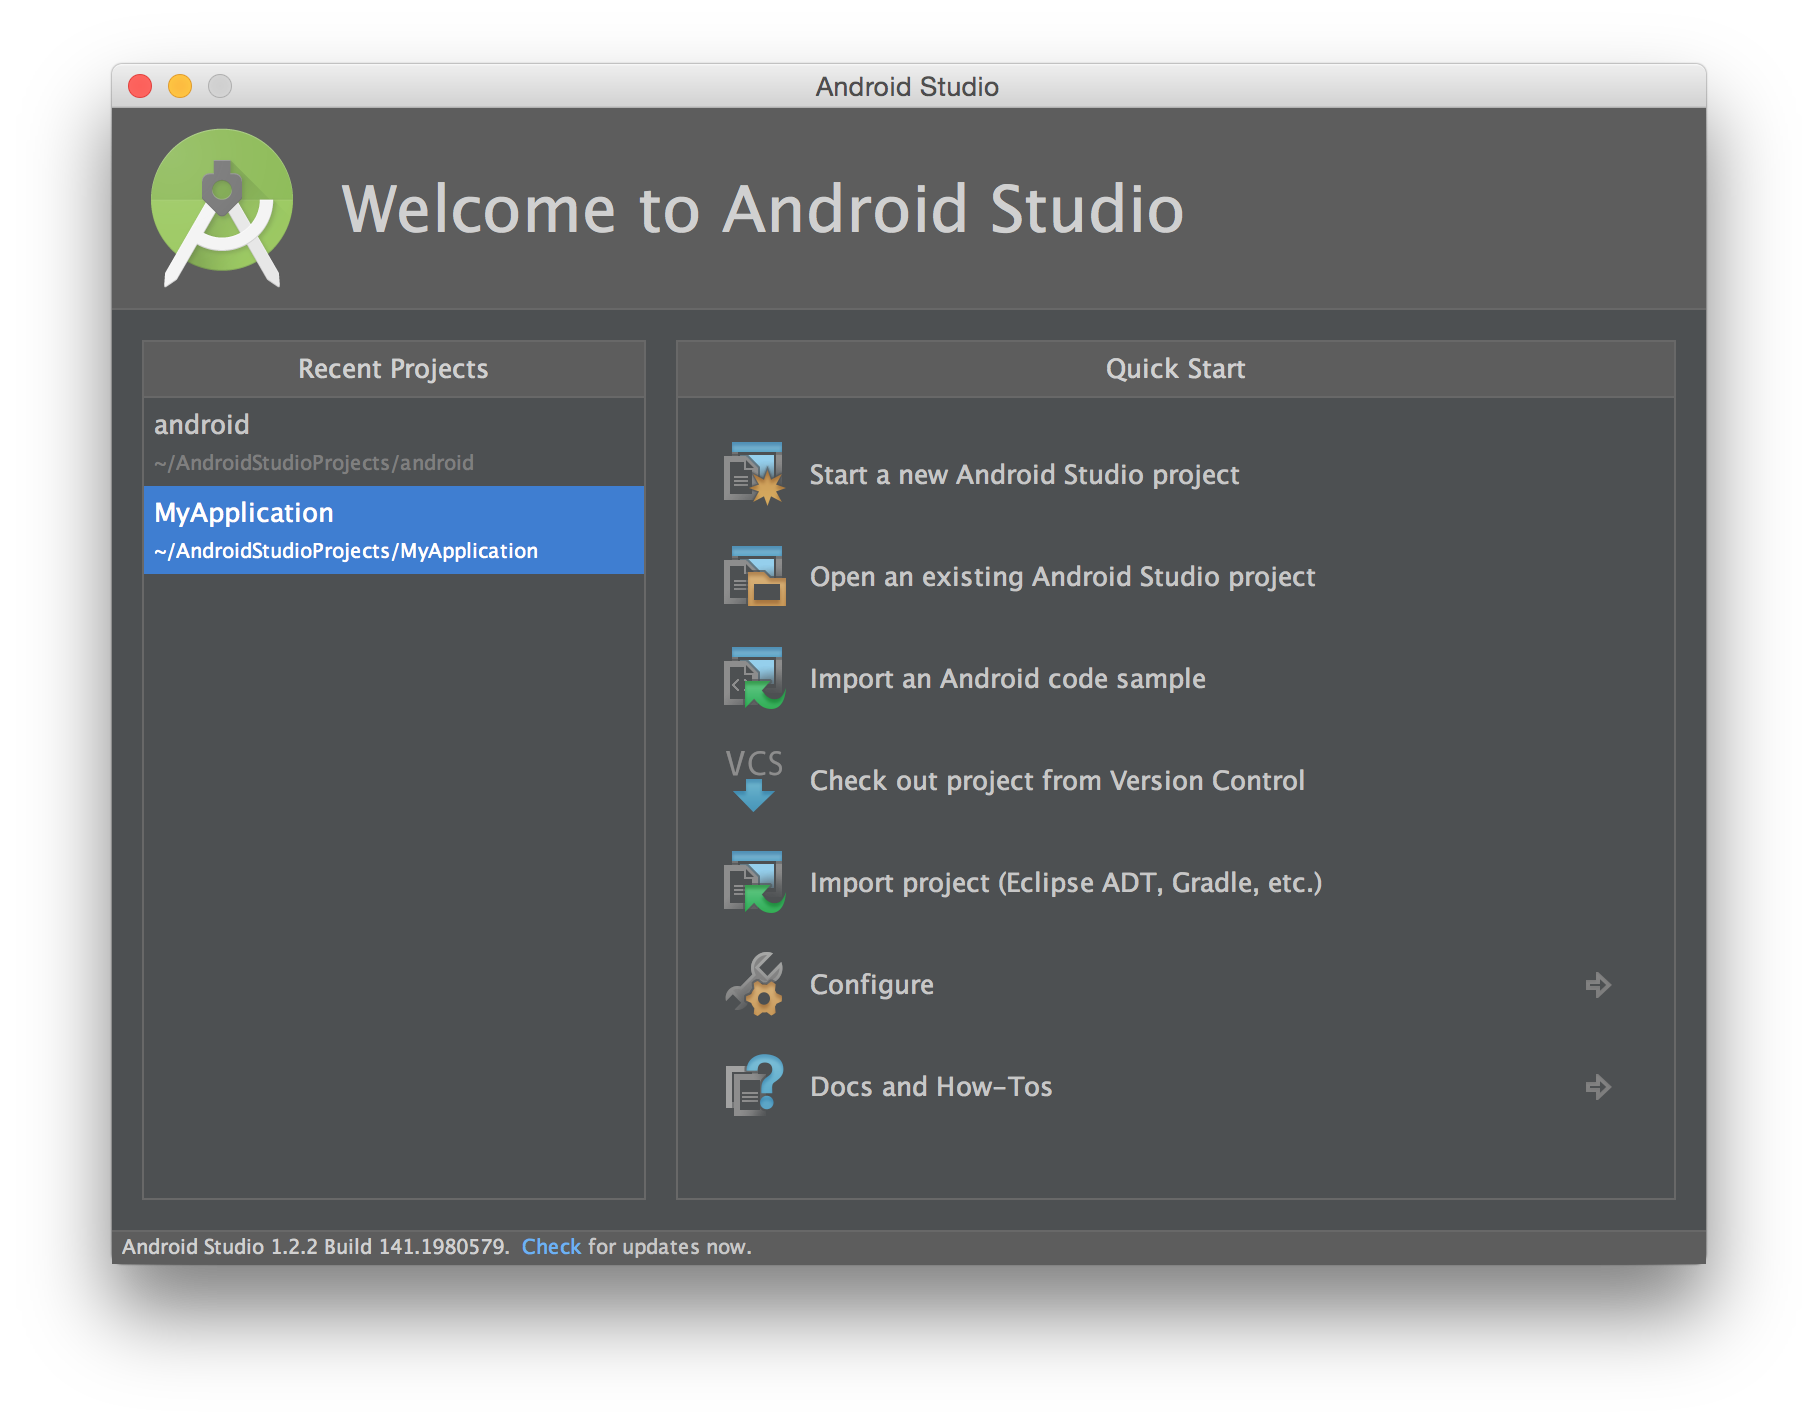Image resolution: width=1818 pixels, height=1424 pixels.
Task: Select Import project (Eclipse ADT, Gradle, etc.)
Action: click(x=1066, y=883)
